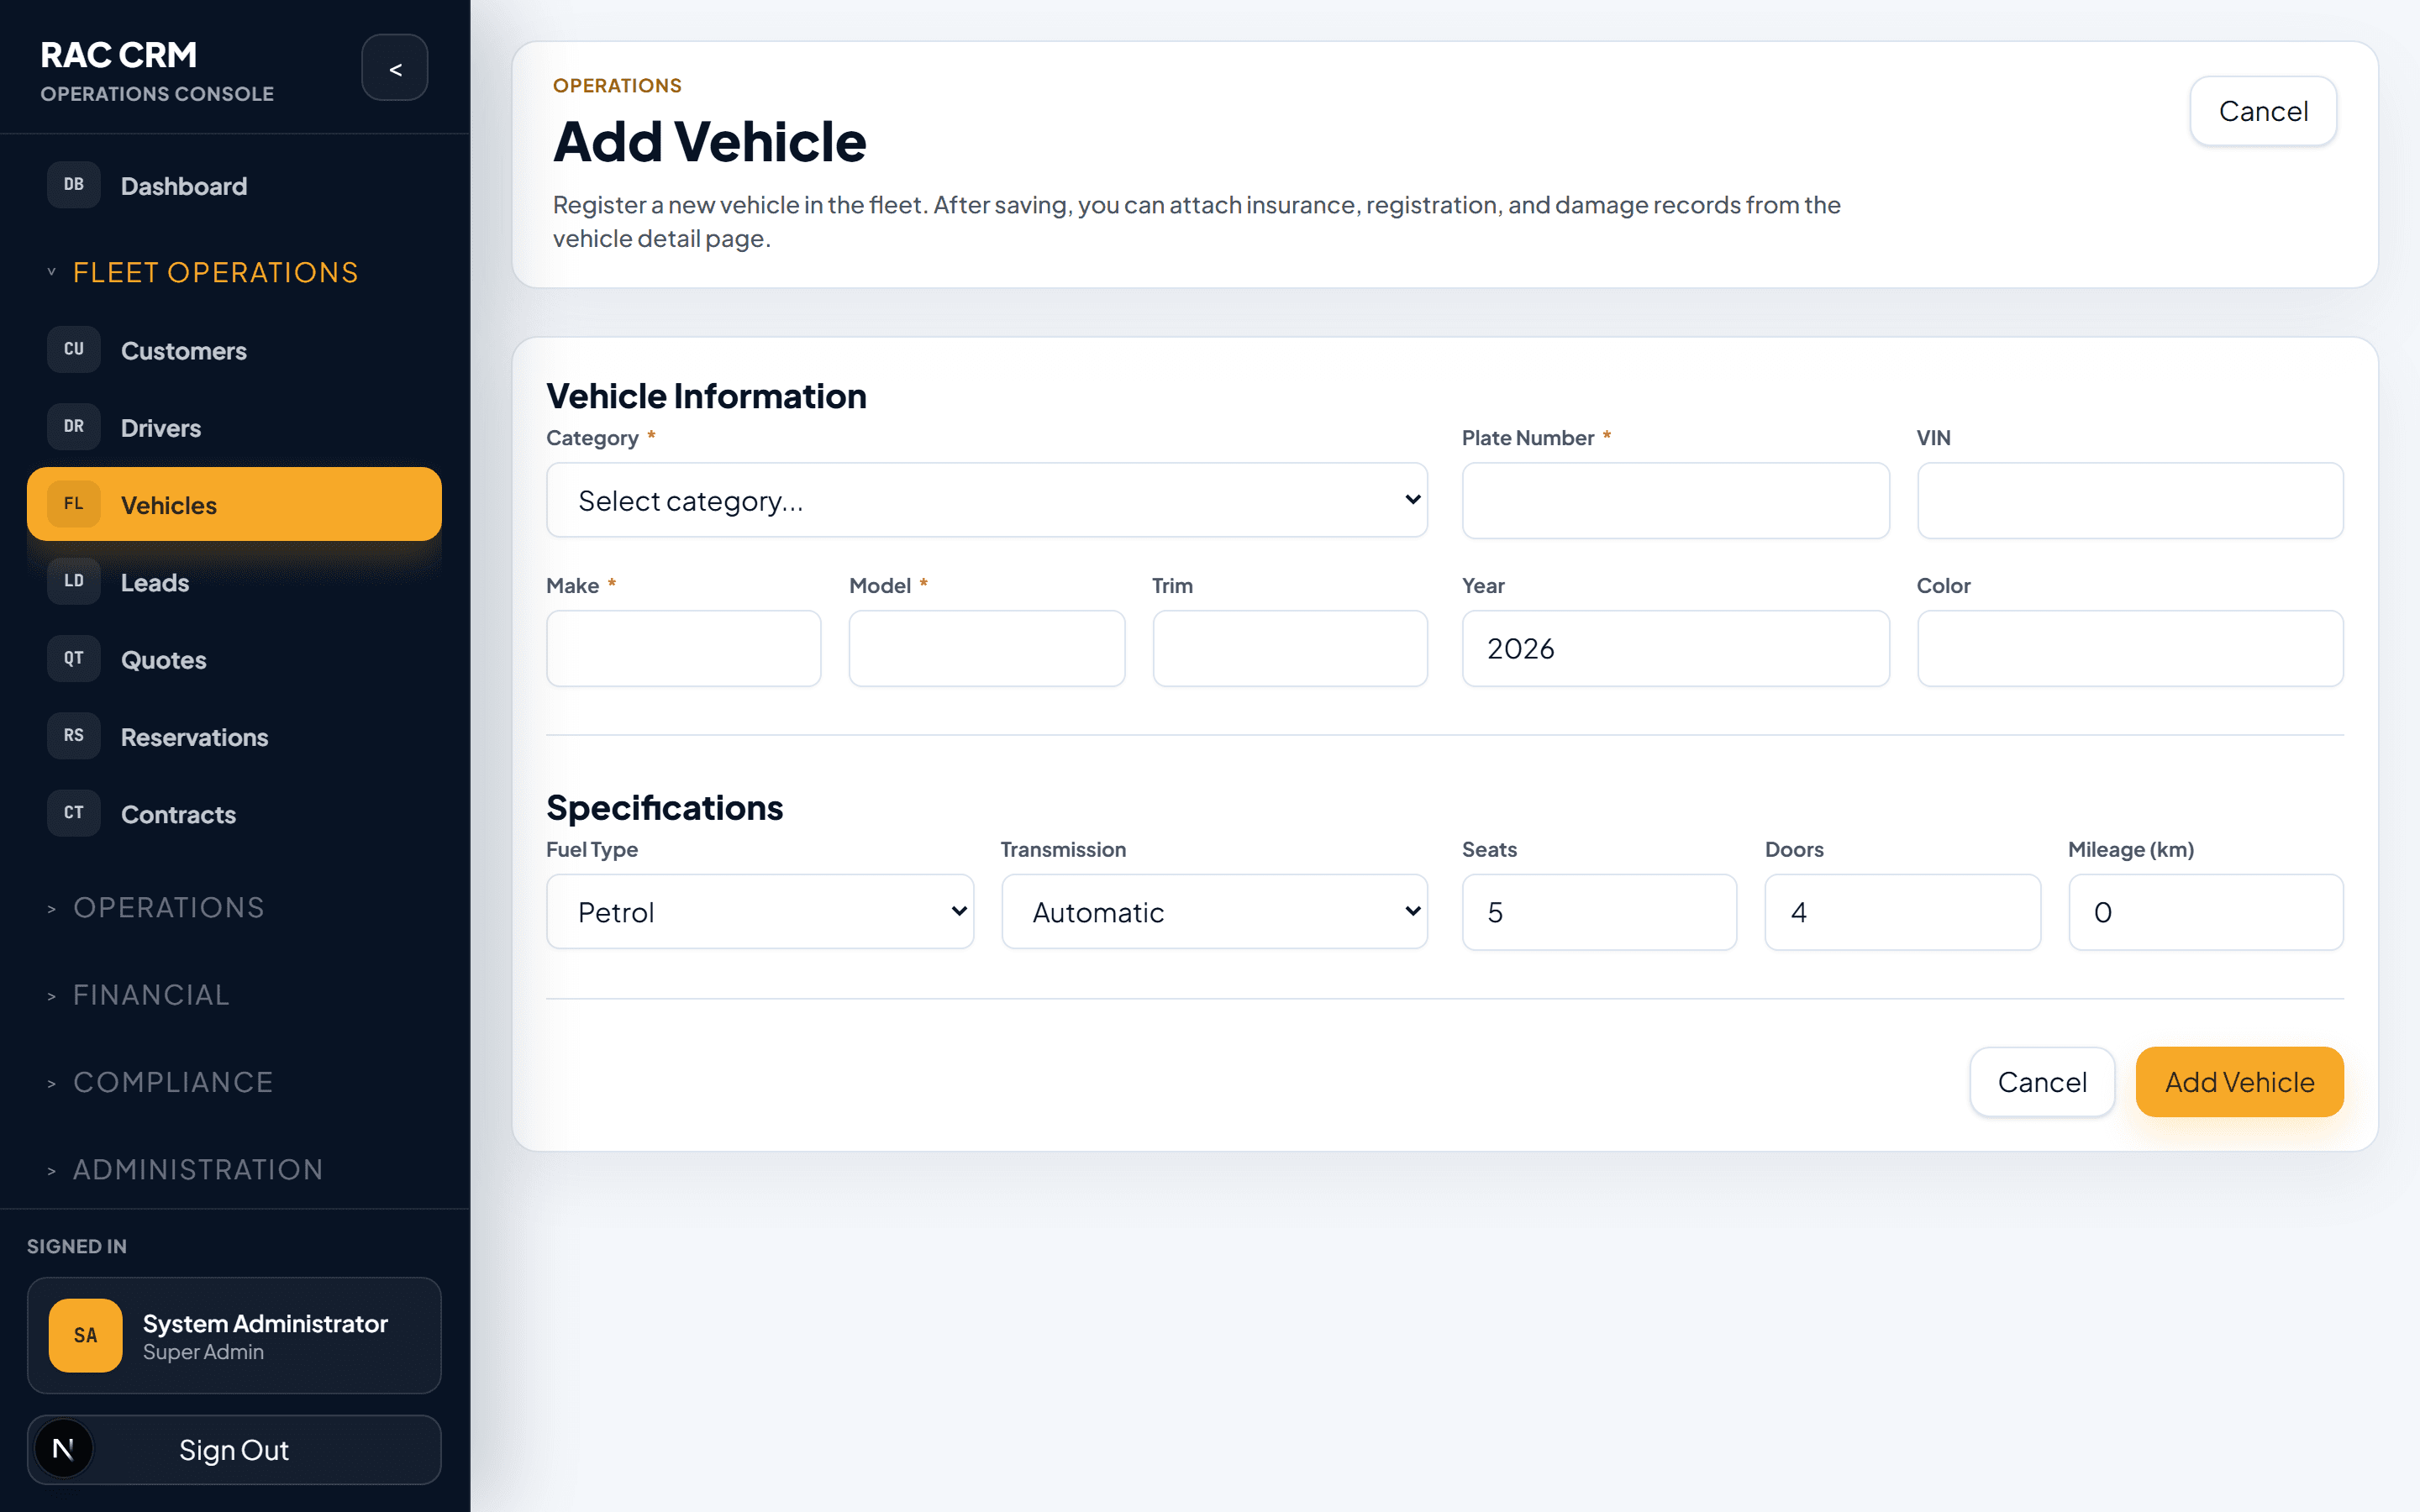Click the RS badge beside Reservations
2420x1512 pixels.
tap(74, 736)
